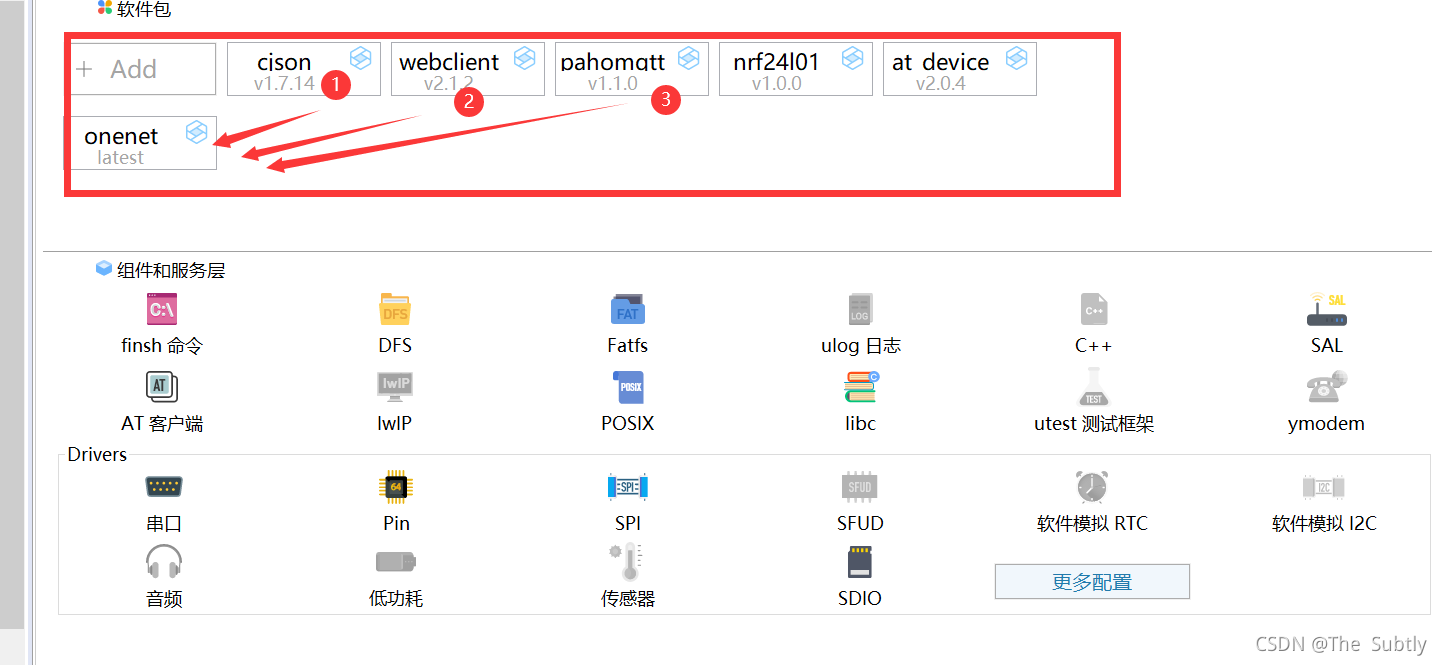The image size is (1442, 665).
Task: Click the SPI driver icon
Action: tap(628, 487)
